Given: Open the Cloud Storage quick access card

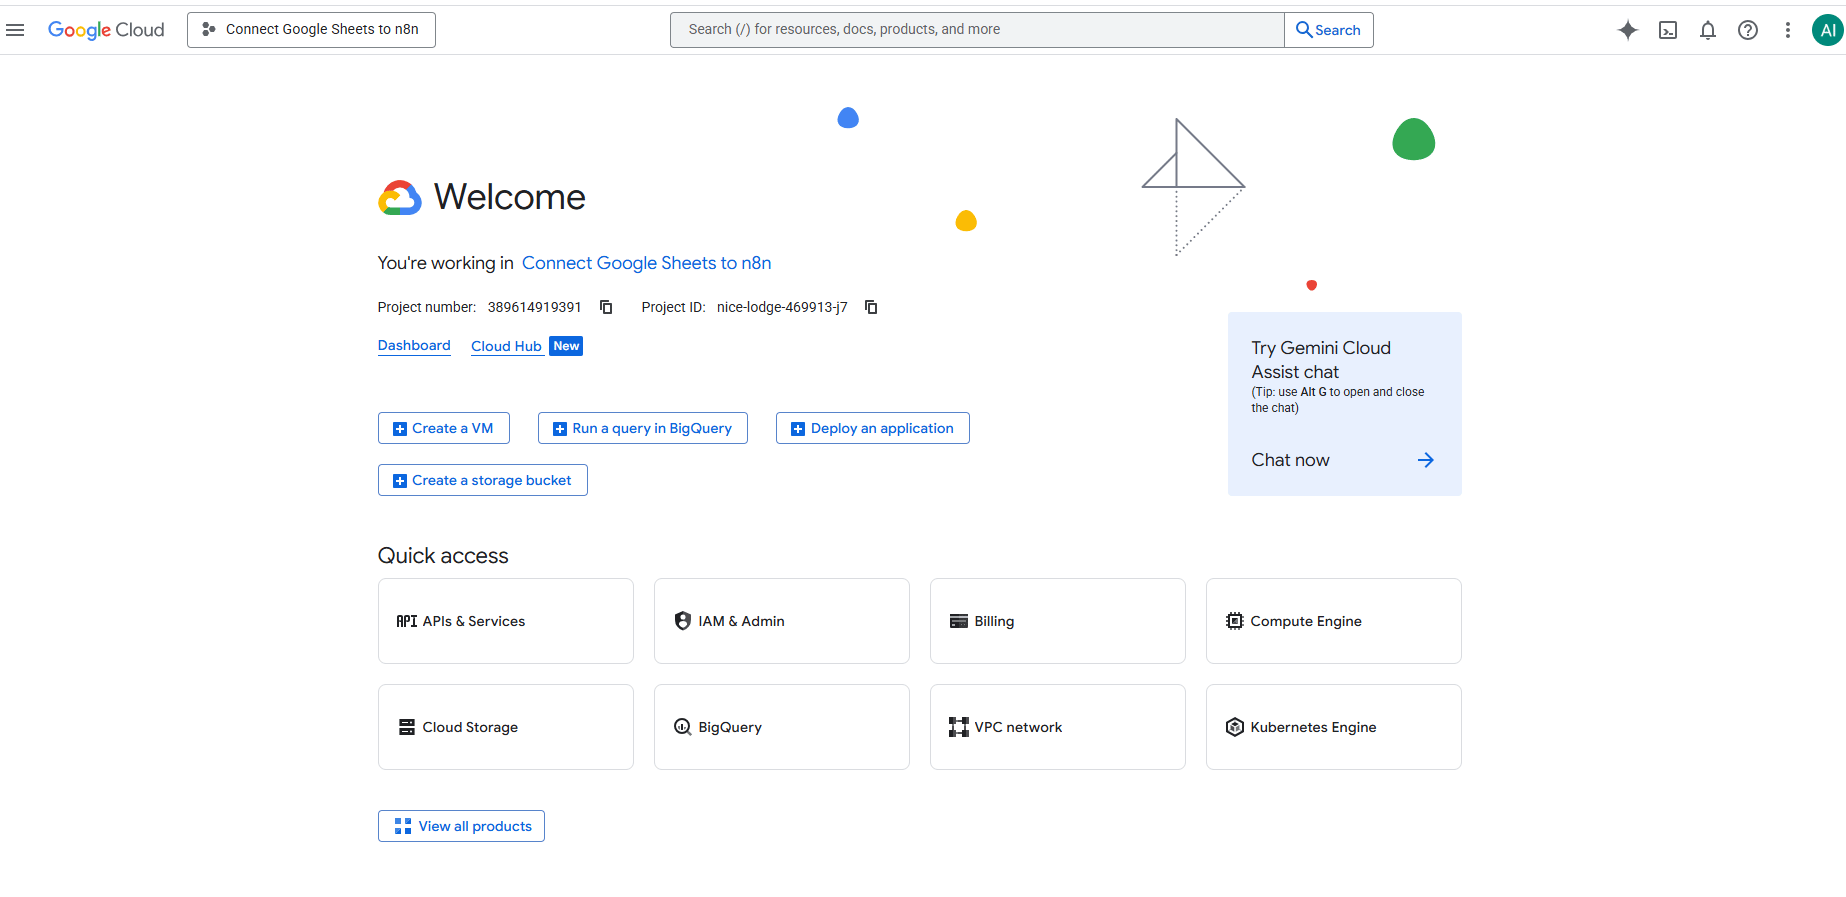Looking at the screenshot, I should [x=506, y=727].
